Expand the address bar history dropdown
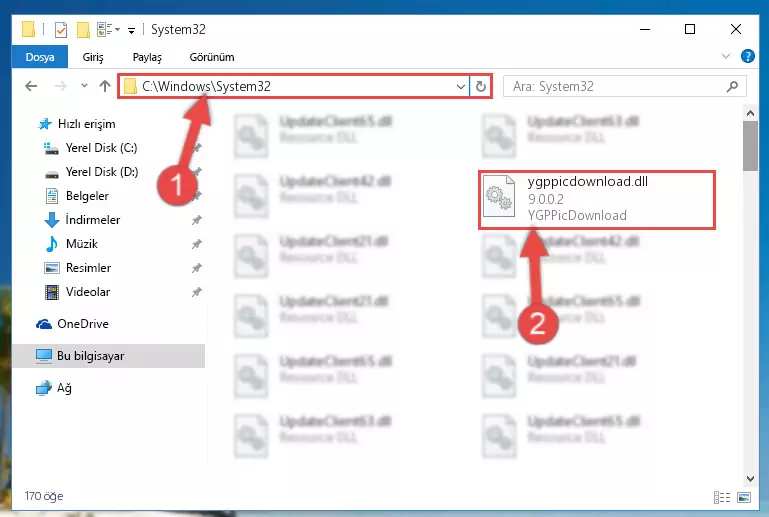769x517 pixels. 461,87
